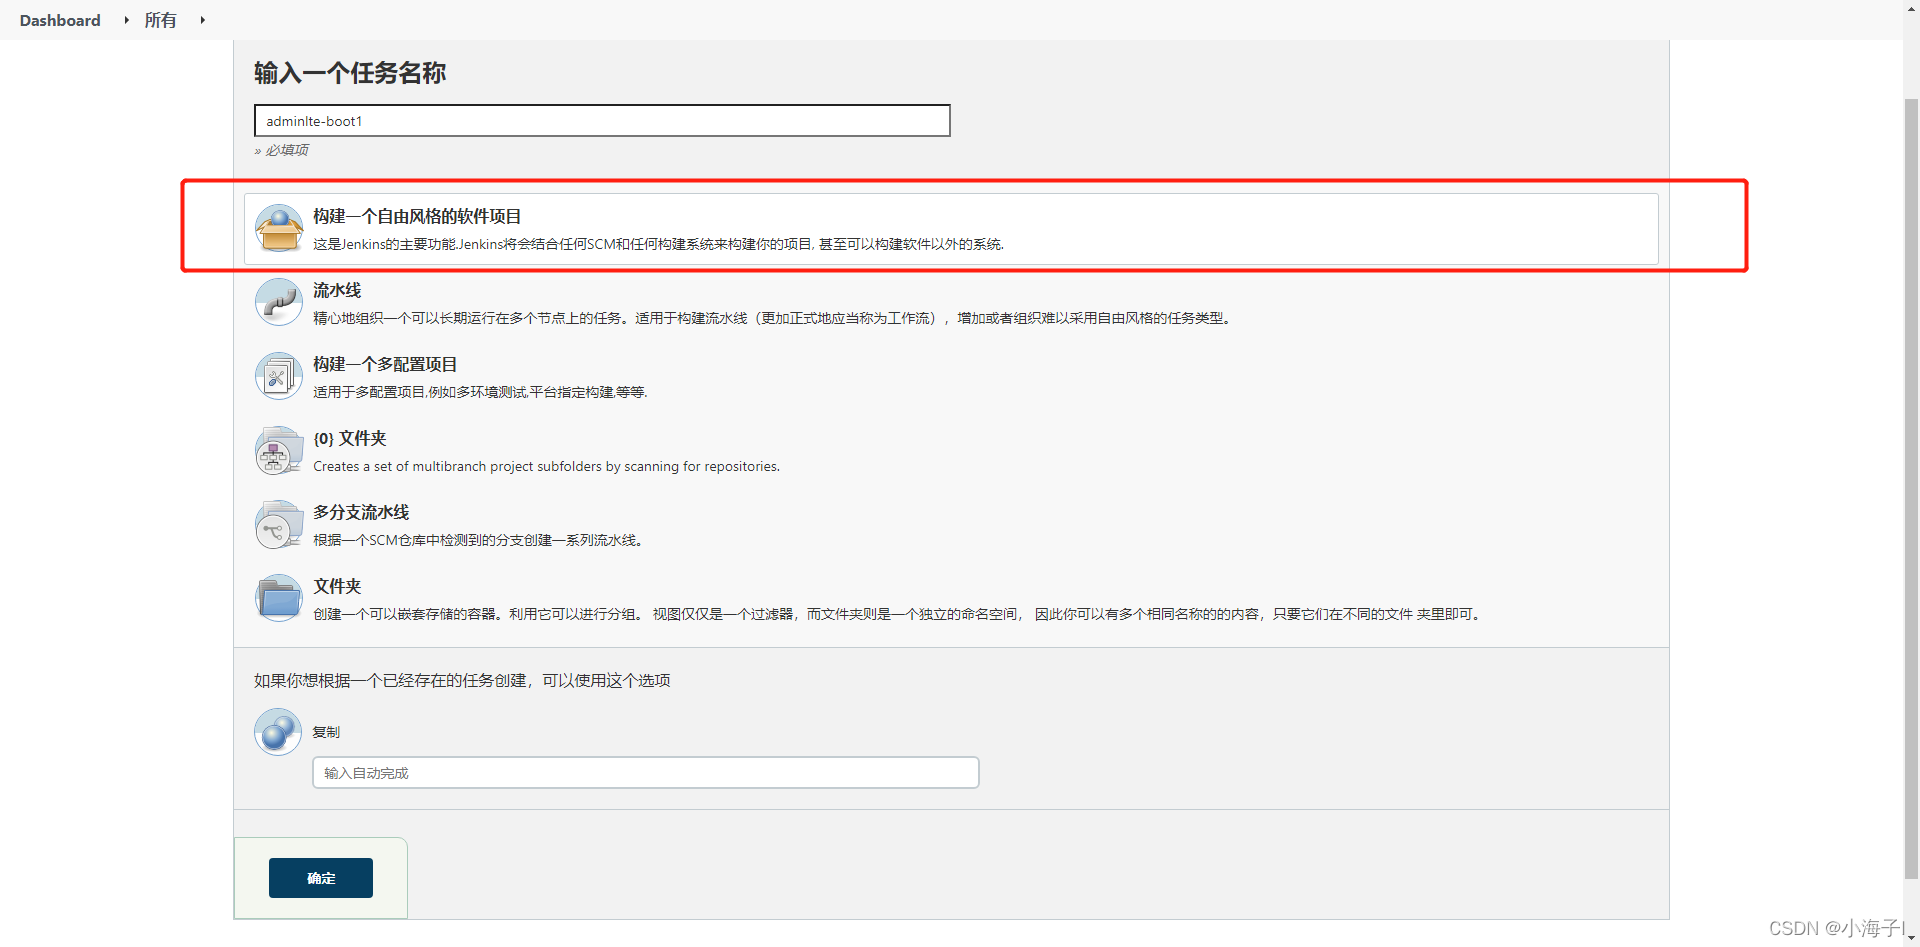The height and width of the screenshot is (947, 1920).
Task: Click the pipeline (流水线) pipe icon
Action: pos(279,302)
